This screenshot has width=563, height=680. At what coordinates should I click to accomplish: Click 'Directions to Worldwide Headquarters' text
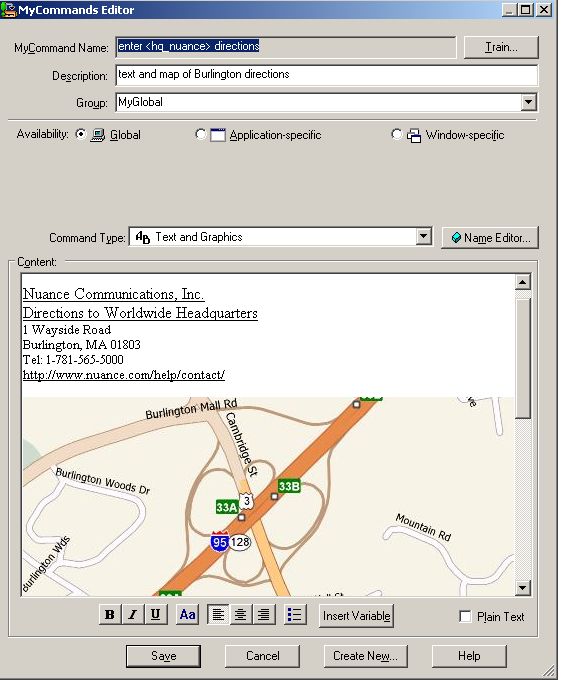140,313
